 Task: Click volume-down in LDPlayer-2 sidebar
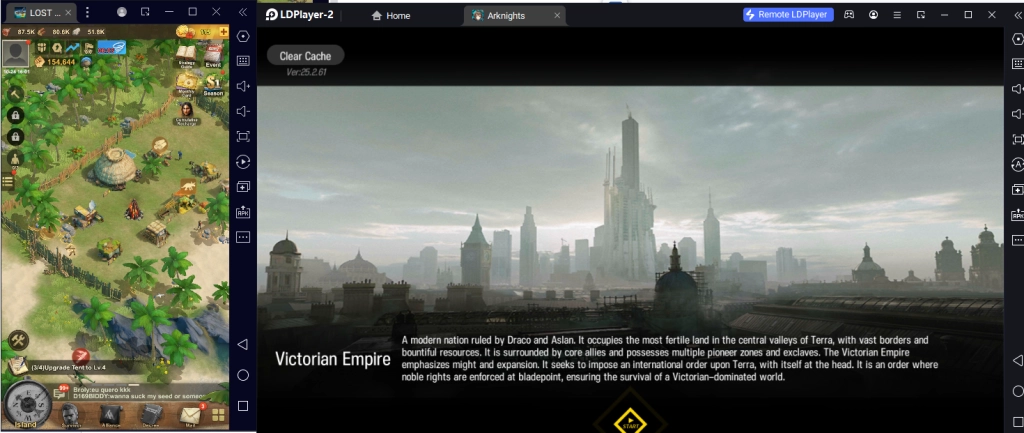point(1017,114)
